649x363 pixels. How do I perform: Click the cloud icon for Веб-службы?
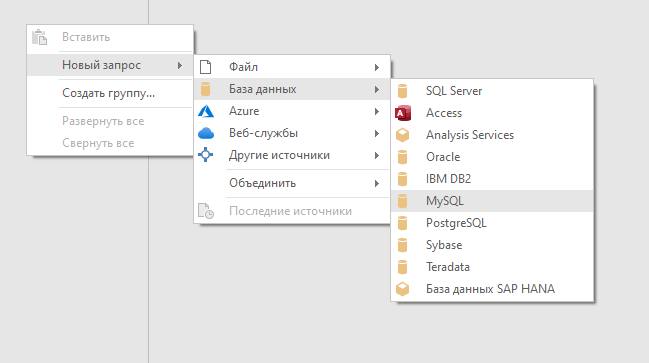206,133
